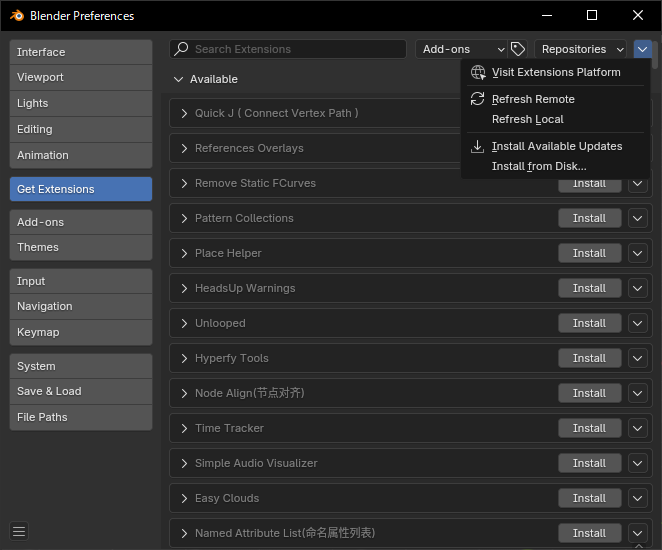Open options arrow for Named Attribute List
The width and height of the screenshot is (662, 550).
638,534
